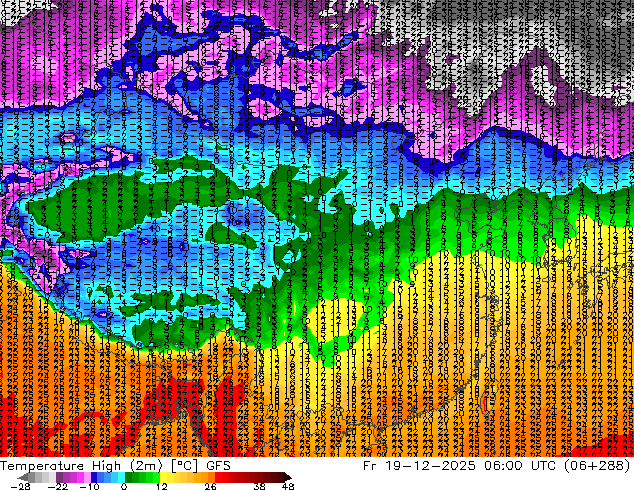The width and height of the screenshot is (634, 490).
Task: Click the green section of the color scale
Action: [142, 477]
